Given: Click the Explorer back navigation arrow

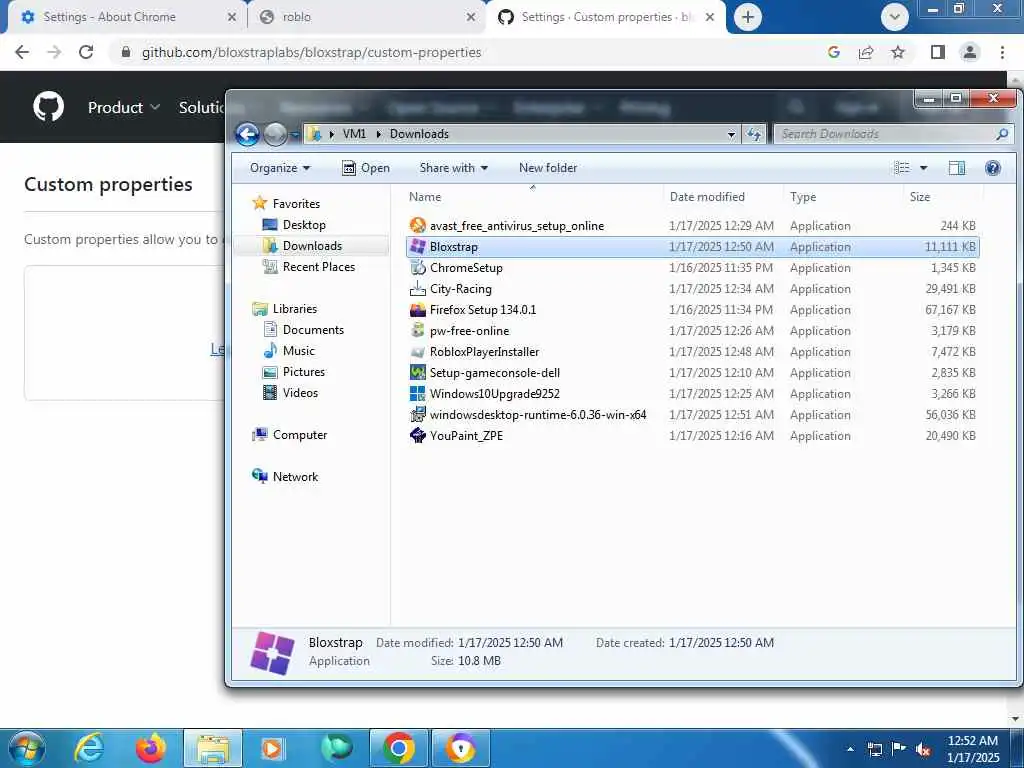Looking at the screenshot, I should (x=248, y=135).
